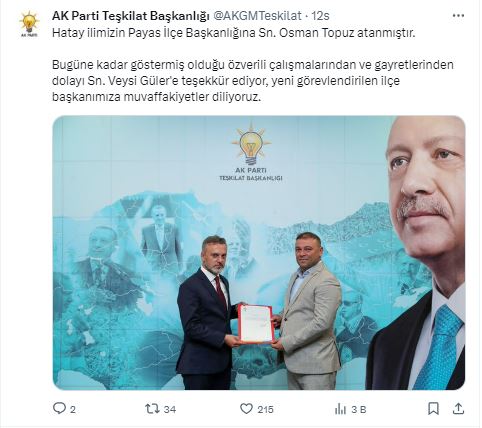View analytics via bar chart icon
482x428 pixels.
pyautogui.click(x=340, y=409)
